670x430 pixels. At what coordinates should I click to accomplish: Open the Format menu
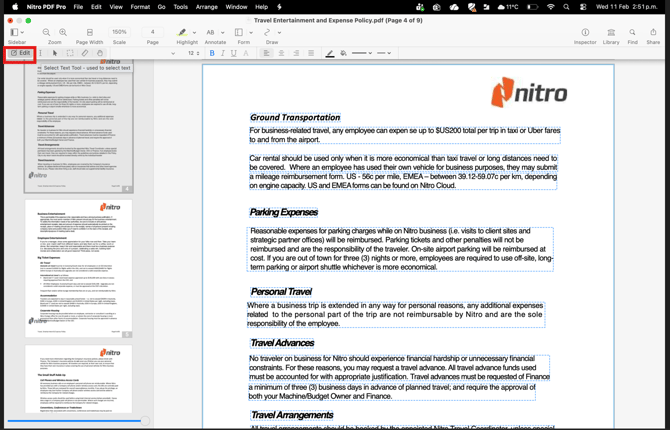point(140,7)
